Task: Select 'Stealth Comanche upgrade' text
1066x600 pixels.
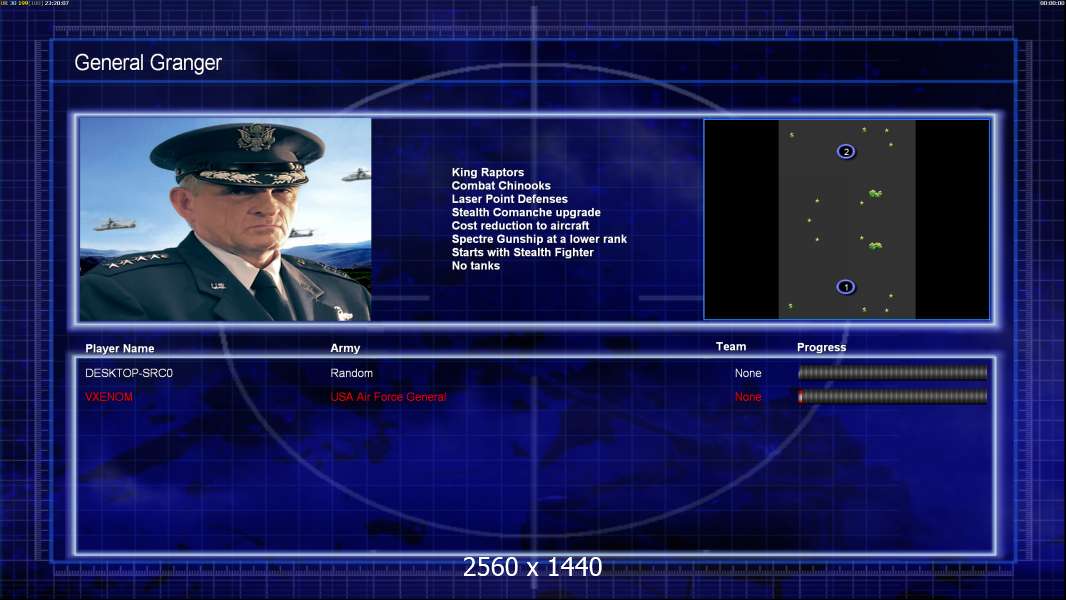Action: 526,212
